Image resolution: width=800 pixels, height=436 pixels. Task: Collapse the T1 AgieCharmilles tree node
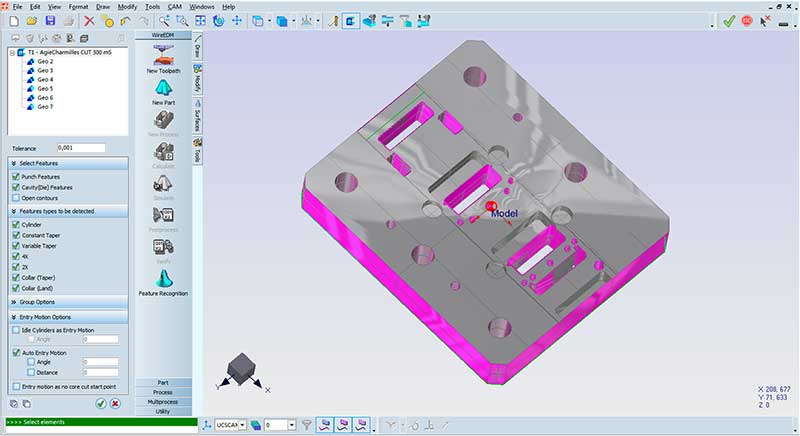point(11,52)
